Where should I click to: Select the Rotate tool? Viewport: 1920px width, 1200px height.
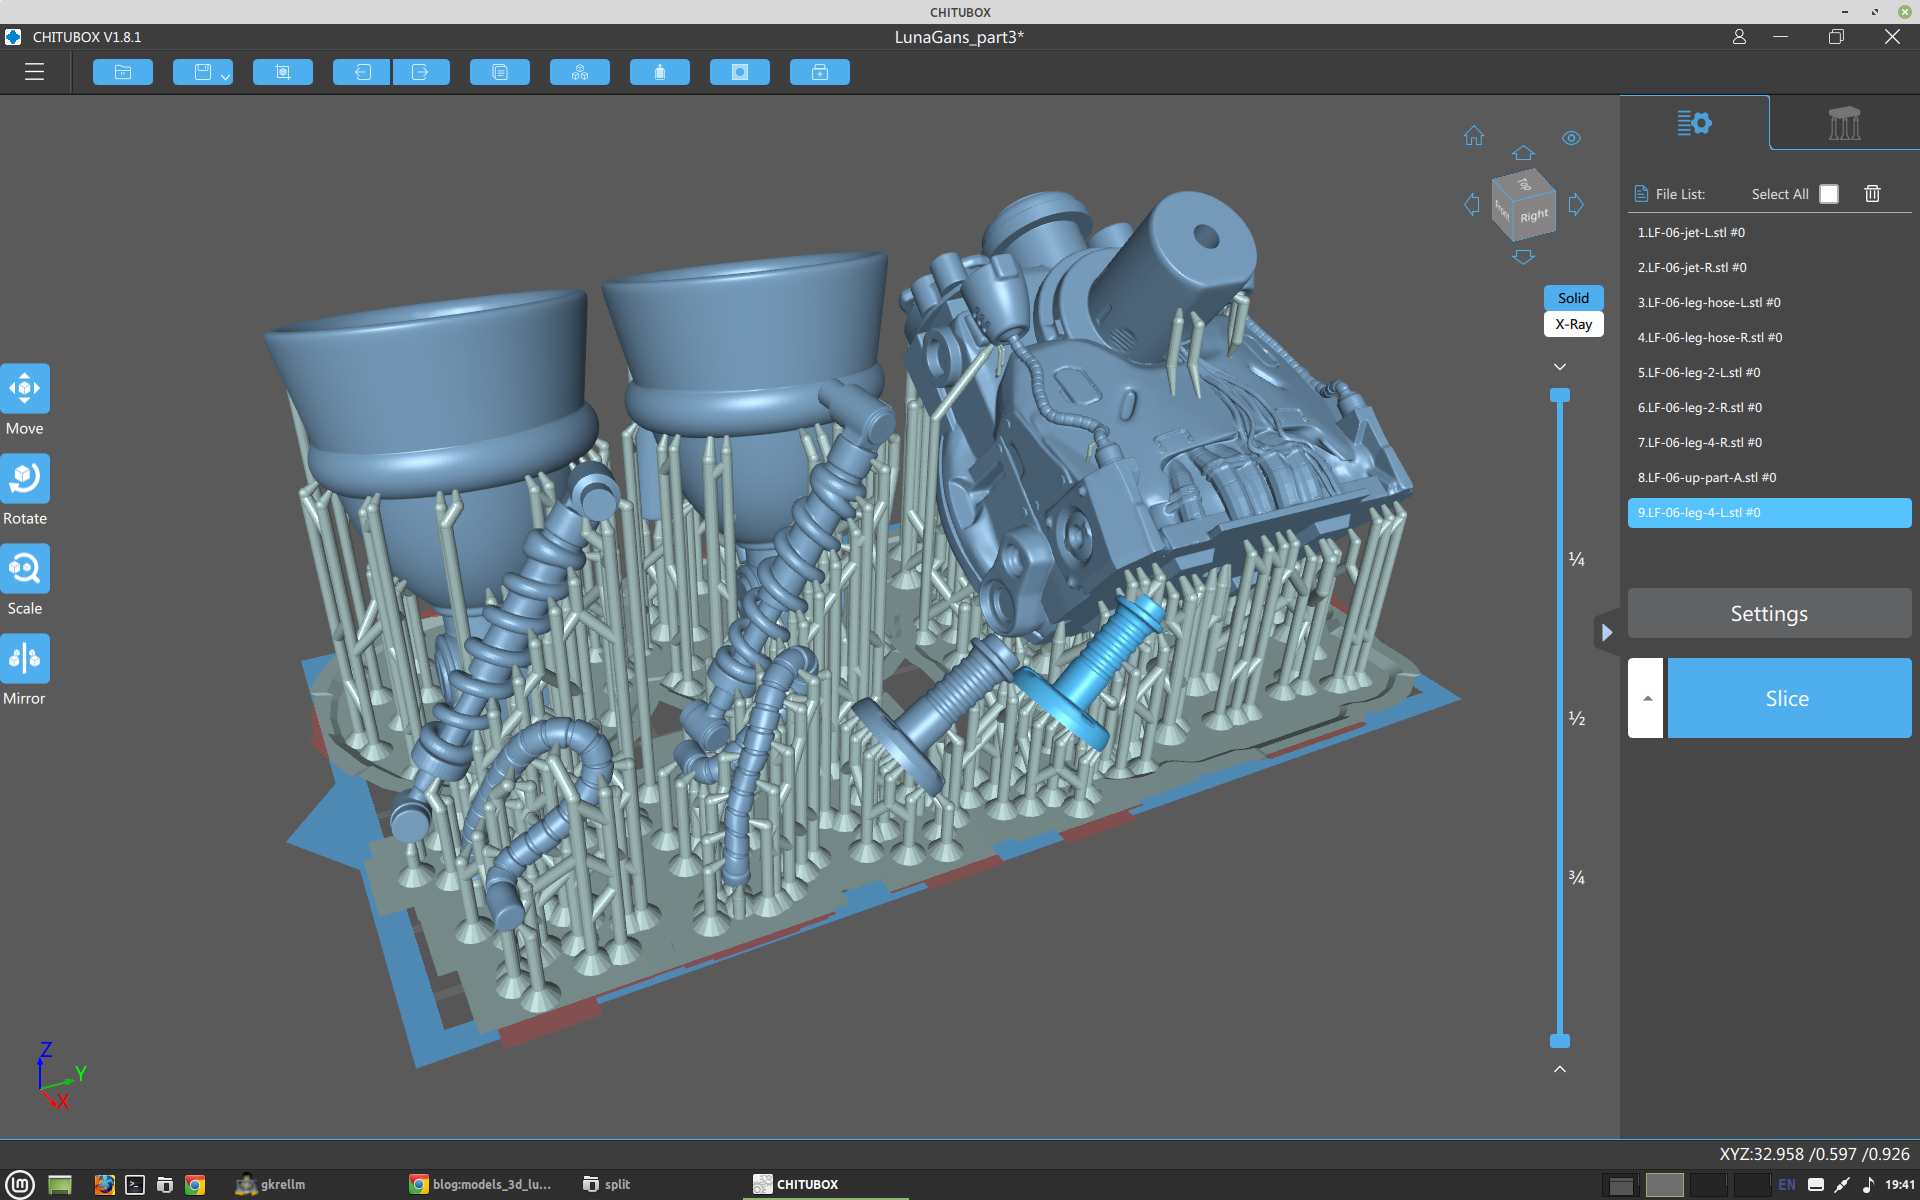pyautogui.click(x=25, y=479)
